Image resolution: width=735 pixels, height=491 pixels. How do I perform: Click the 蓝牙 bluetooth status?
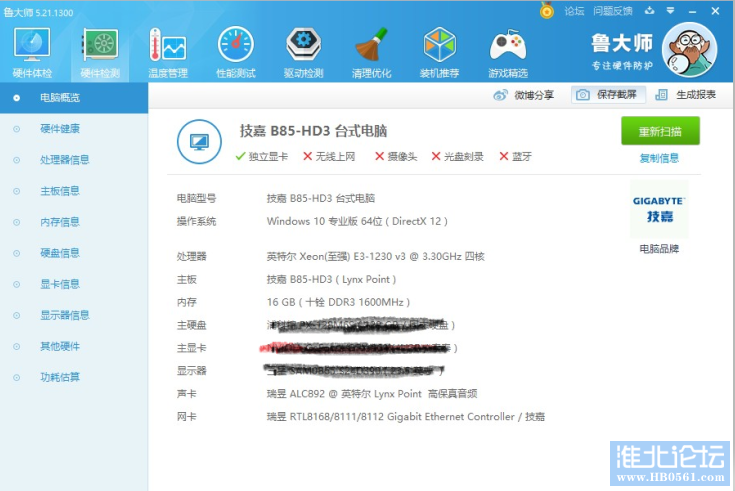pos(516,156)
